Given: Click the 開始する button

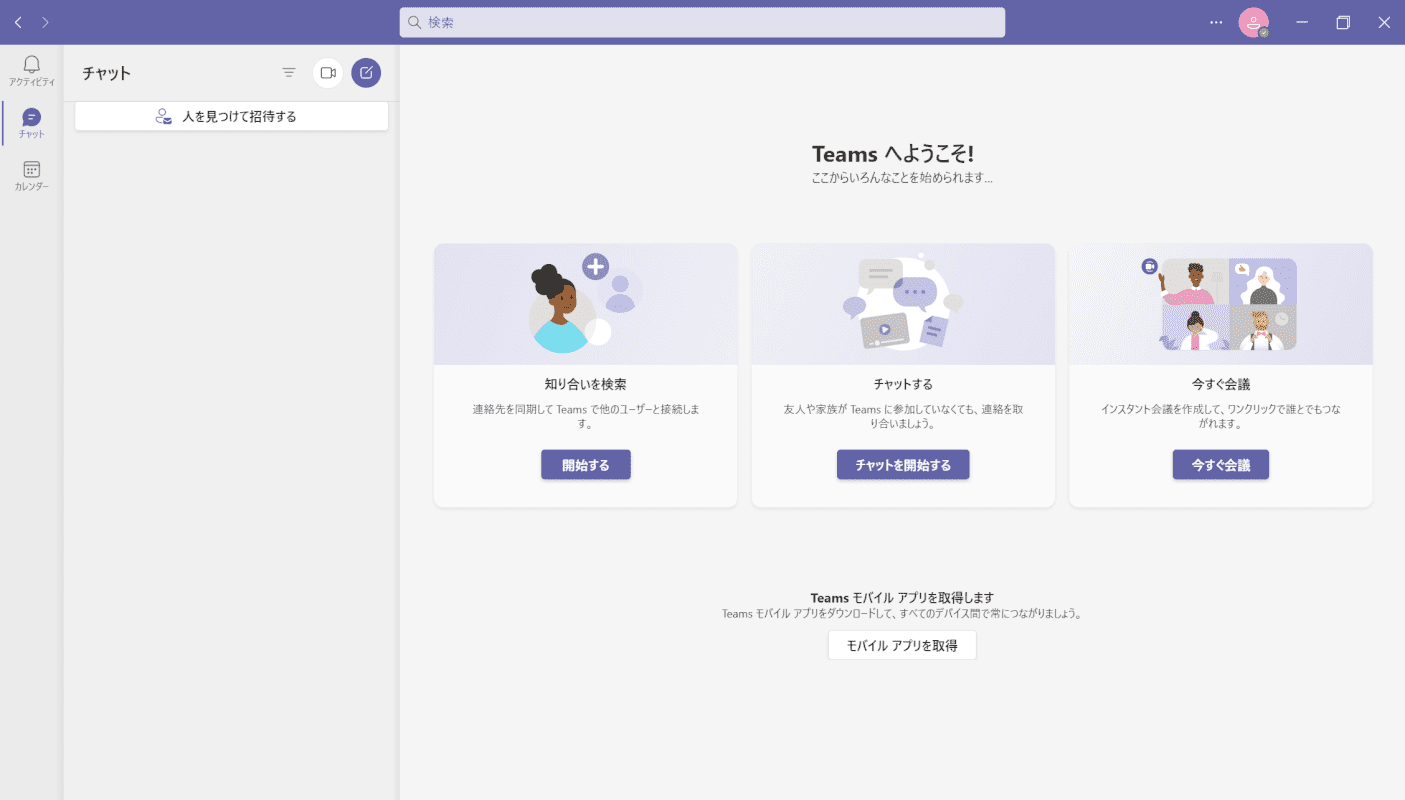Looking at the screenshot, I should pos(586,465).
